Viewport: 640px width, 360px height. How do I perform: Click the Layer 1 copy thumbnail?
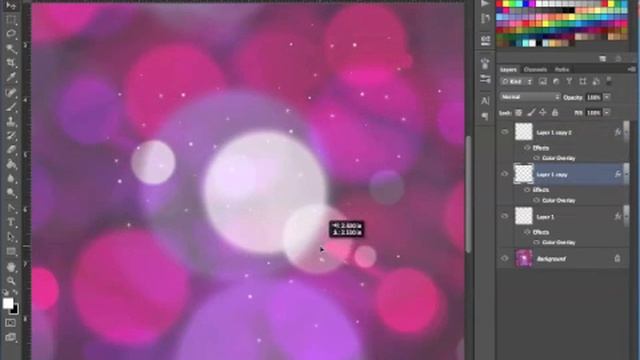pos(524,173)
